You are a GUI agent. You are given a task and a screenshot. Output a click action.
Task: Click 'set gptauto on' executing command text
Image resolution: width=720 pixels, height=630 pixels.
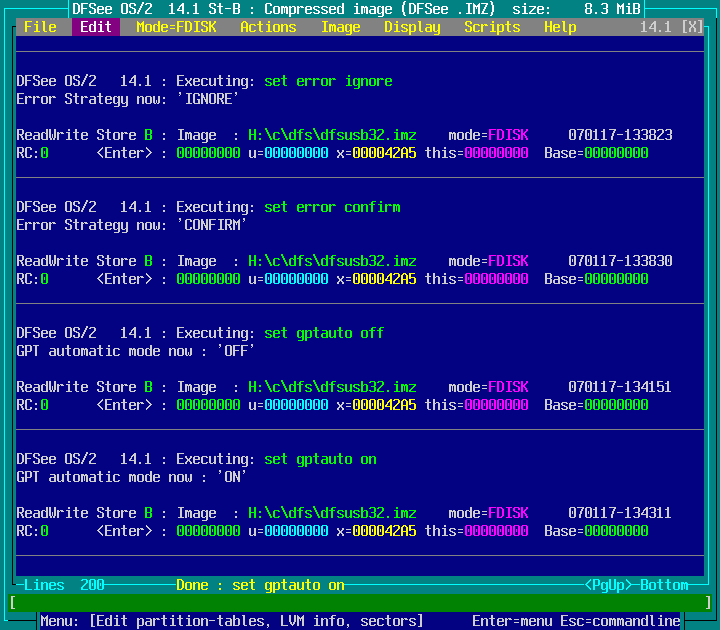[320, 459]
